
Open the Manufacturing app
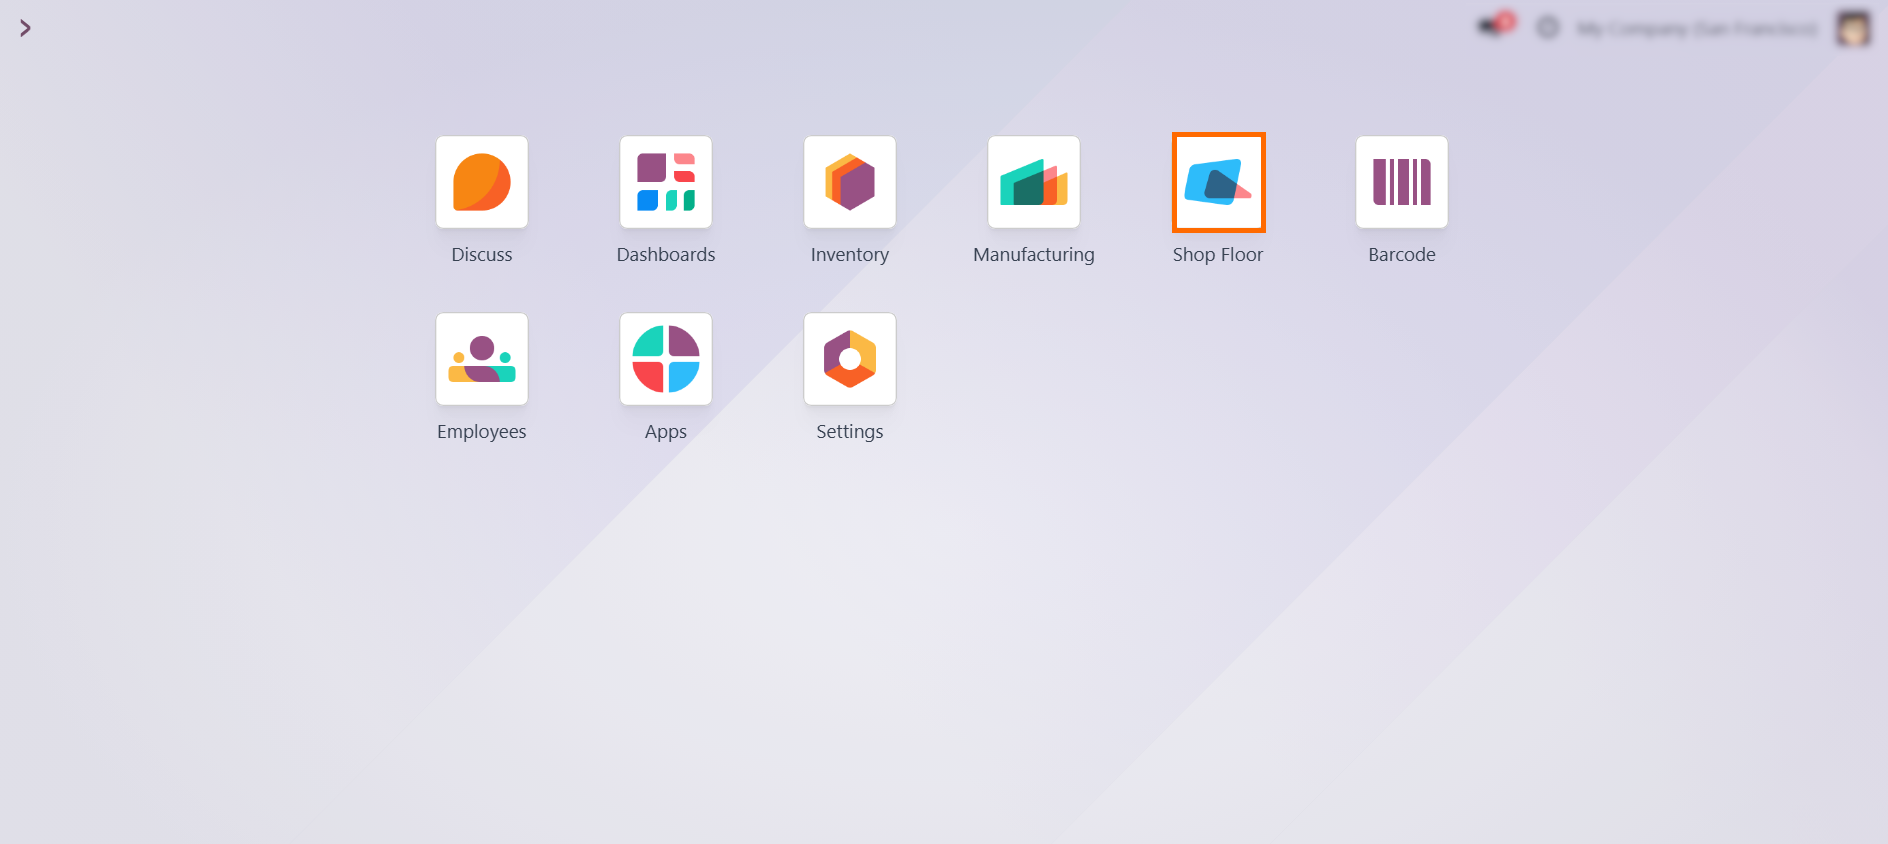point(1034,182)
